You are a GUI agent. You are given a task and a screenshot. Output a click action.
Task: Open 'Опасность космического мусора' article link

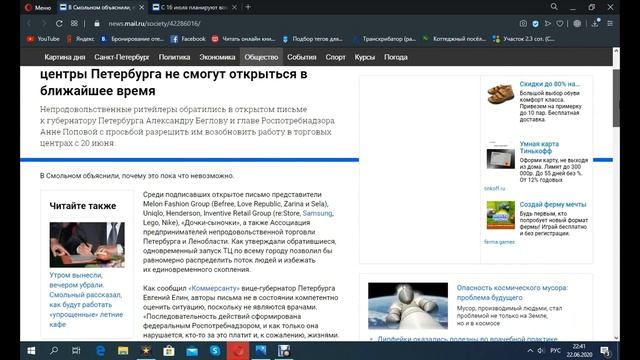[x=512, y=293]
